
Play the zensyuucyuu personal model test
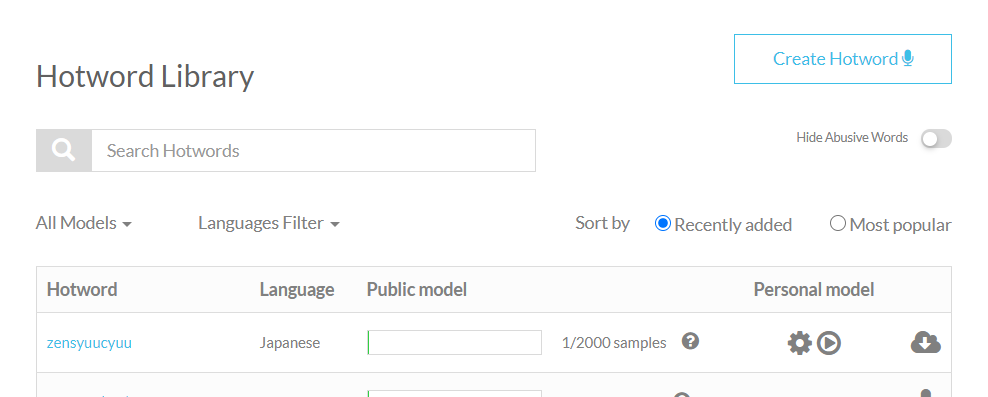pos(829,343)
